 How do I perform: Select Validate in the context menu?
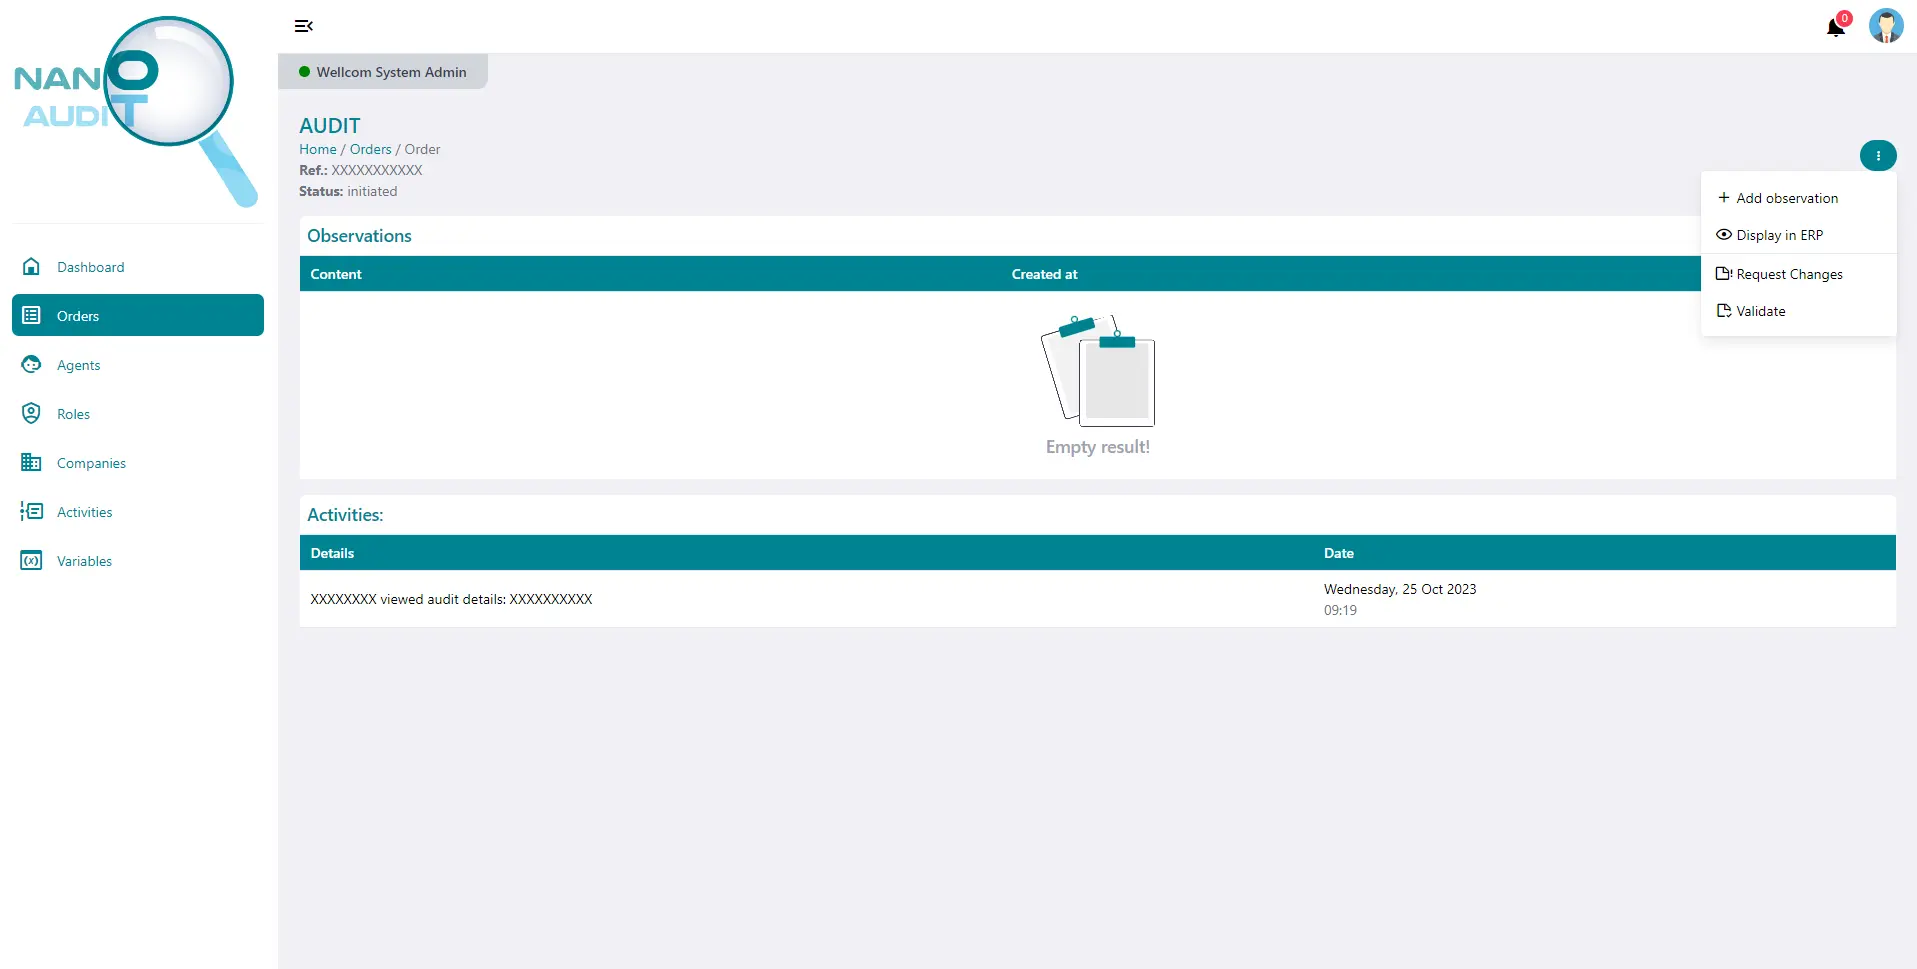(x=1760, y=310)
